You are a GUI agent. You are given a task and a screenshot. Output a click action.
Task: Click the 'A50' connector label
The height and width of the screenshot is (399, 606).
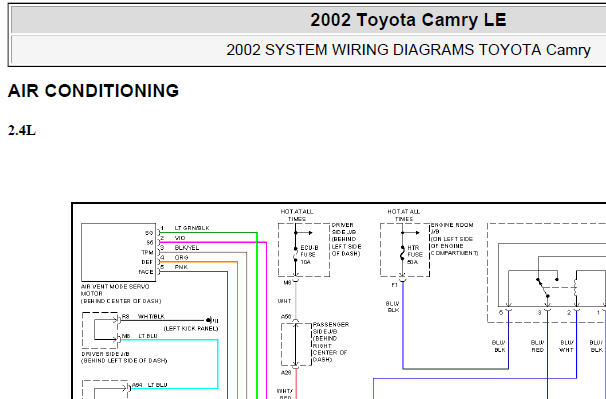(x=286, y=317)
